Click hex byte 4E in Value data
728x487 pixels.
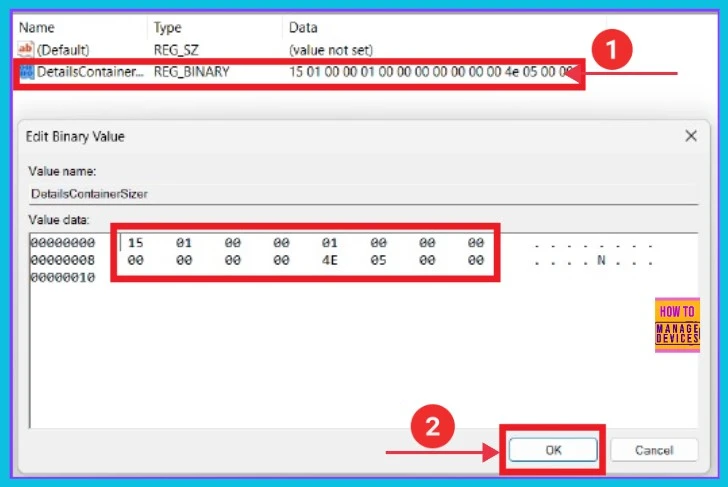[330, 260]
